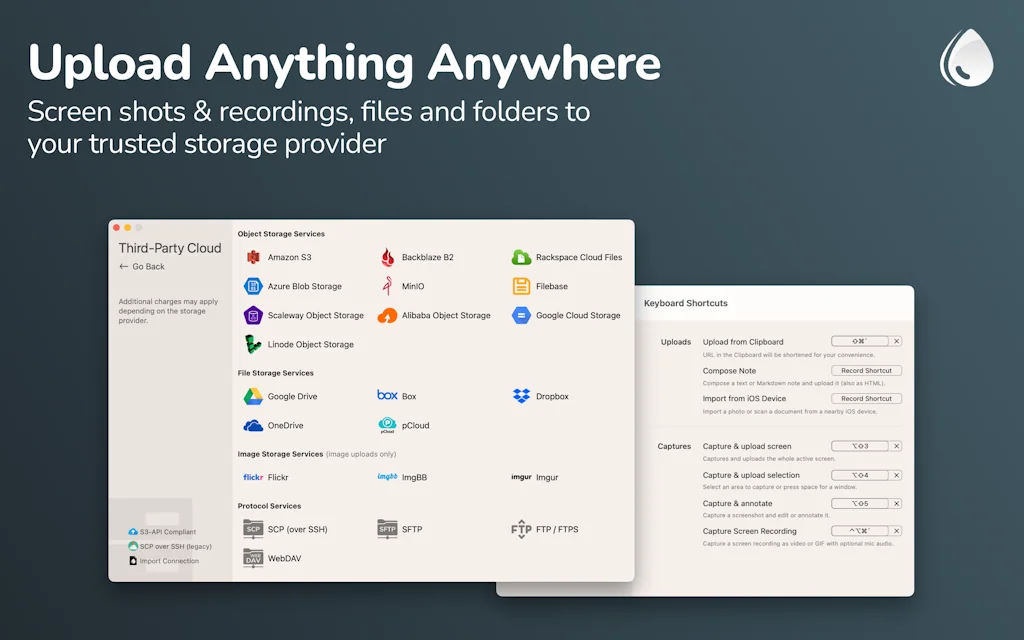Open the Dropbox icon

[521, 396]
